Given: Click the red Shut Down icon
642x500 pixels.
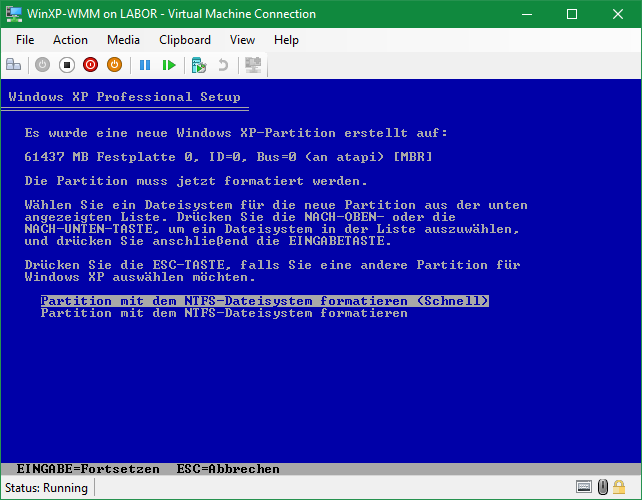Looking at the screenshot, I should (x=91, y=65).
